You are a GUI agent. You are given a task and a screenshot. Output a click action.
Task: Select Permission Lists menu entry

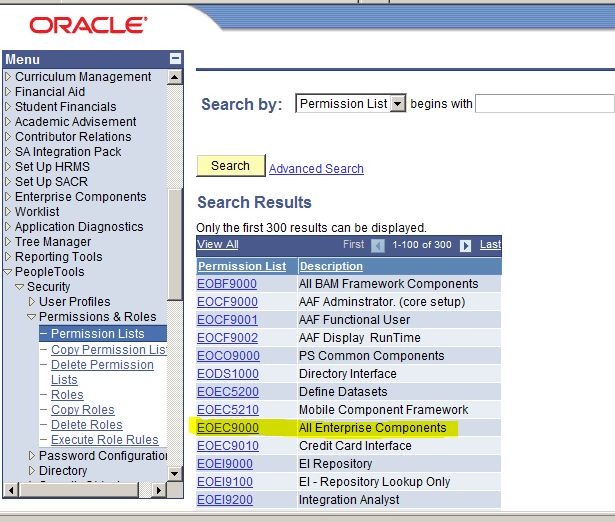click(98, 333)
